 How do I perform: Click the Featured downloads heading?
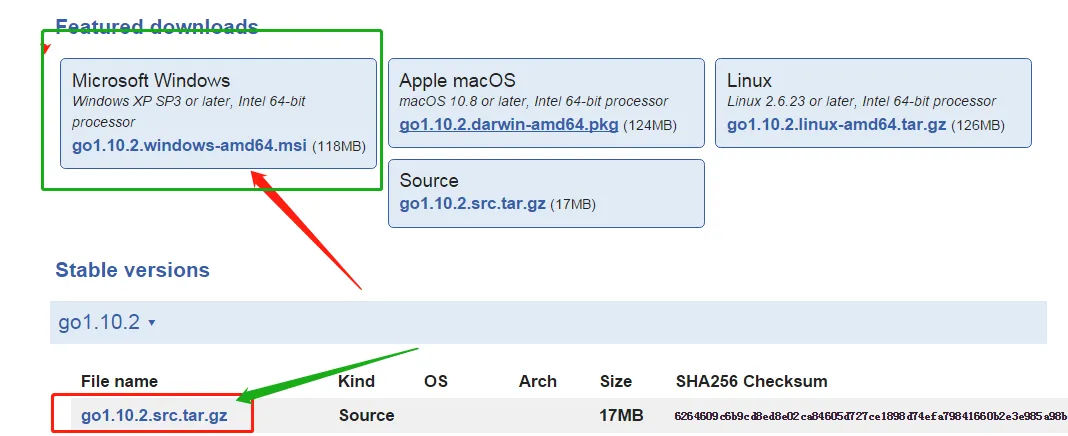coord(157,27)
